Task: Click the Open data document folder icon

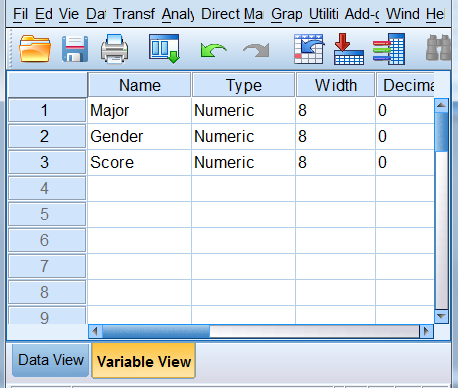Action: [35, 49]
